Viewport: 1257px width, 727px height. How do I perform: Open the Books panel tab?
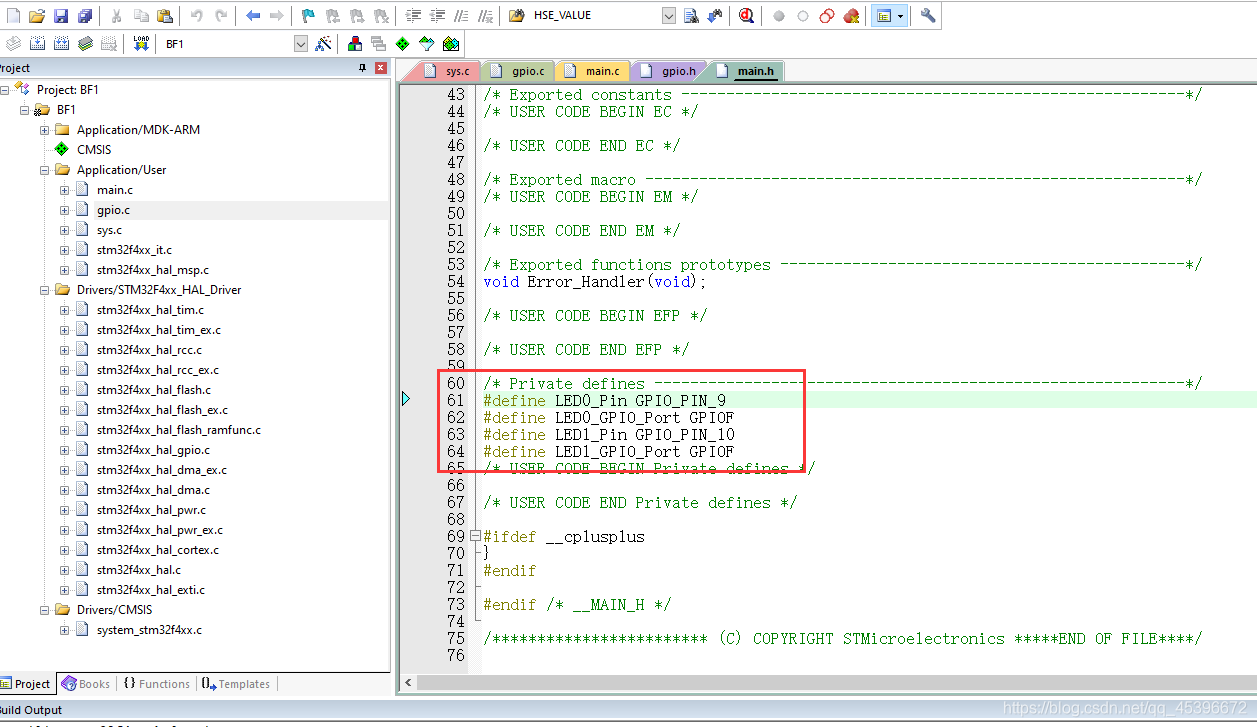[86, 684]
